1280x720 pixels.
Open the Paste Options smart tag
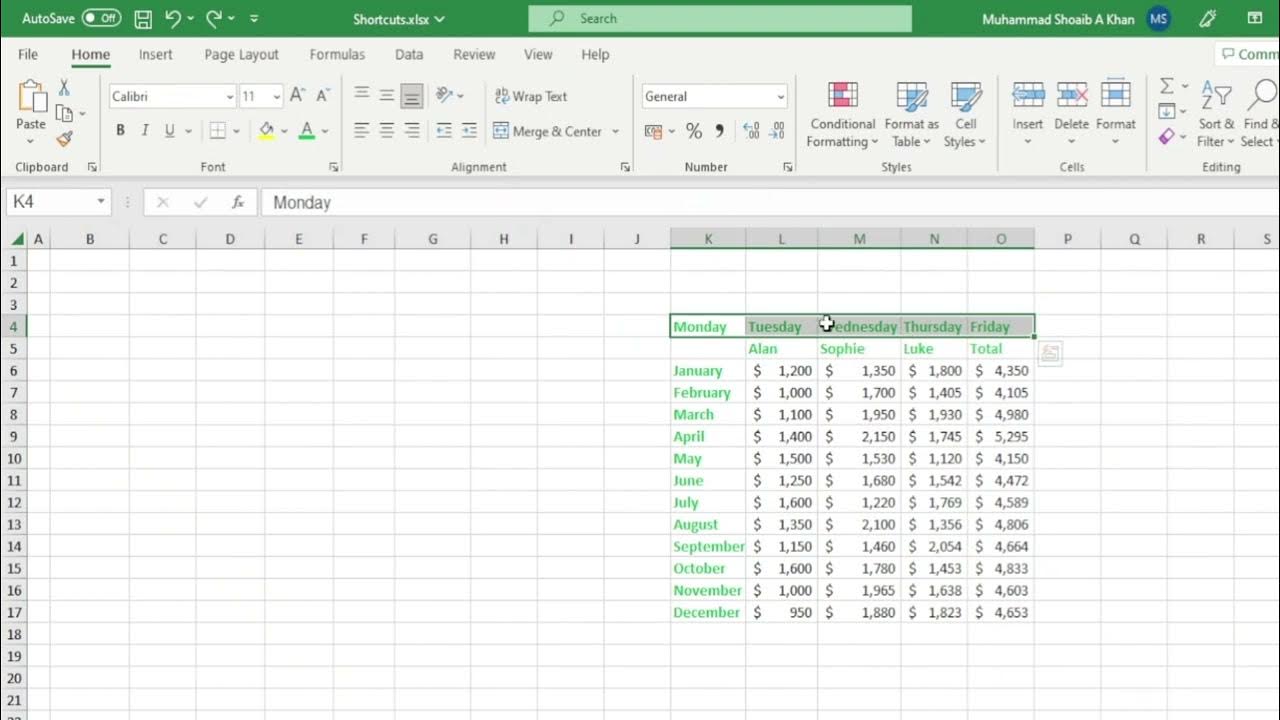pyautogui.click(x=1050, y=352)
